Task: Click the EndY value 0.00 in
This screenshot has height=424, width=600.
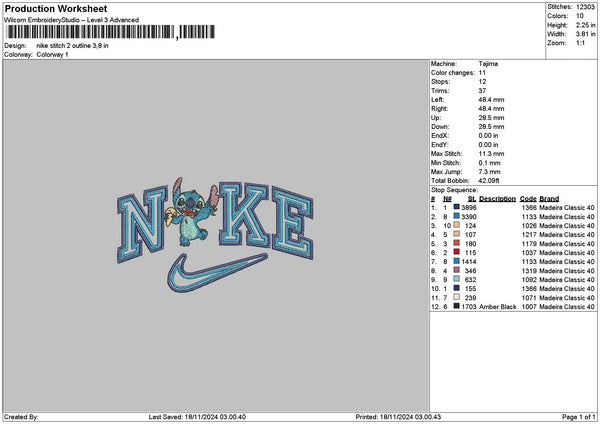Action: [x=488, y=145]
